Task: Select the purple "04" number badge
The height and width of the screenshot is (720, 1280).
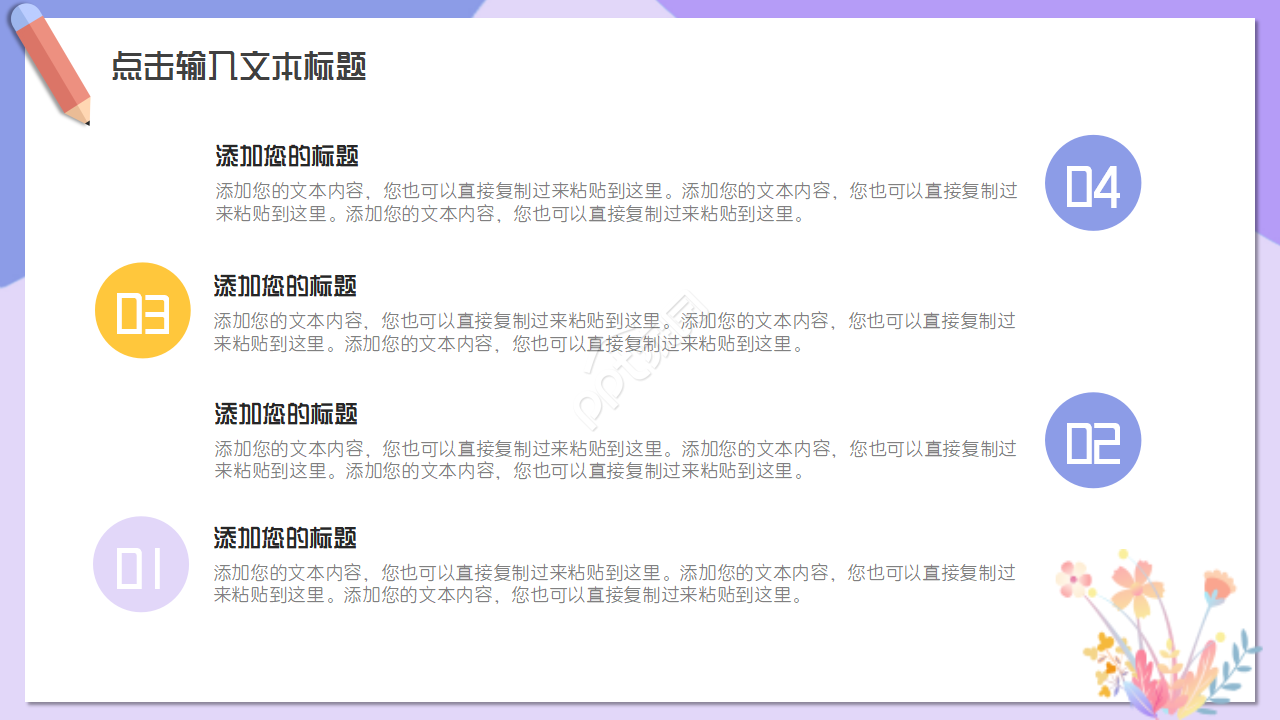Action: pos(1094,183)
